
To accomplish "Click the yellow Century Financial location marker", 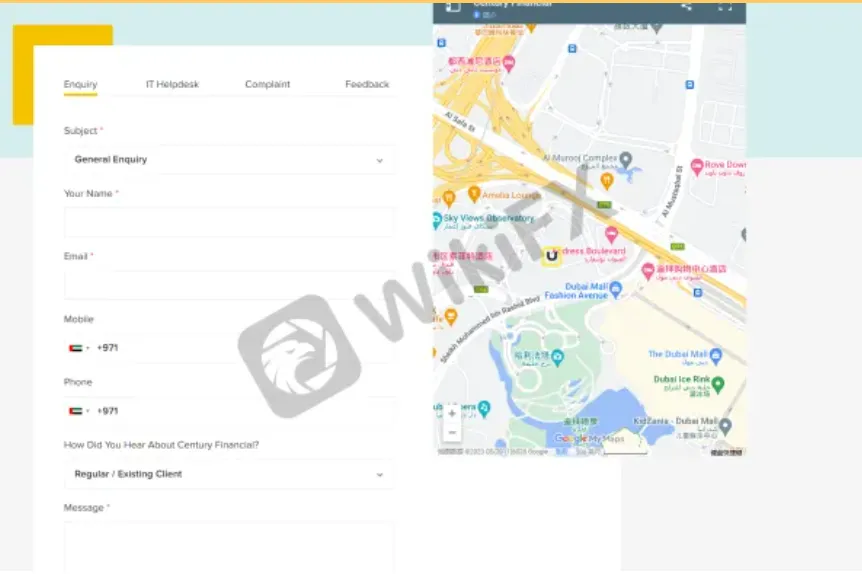I will pyautogui.click(x=551, y=256).
